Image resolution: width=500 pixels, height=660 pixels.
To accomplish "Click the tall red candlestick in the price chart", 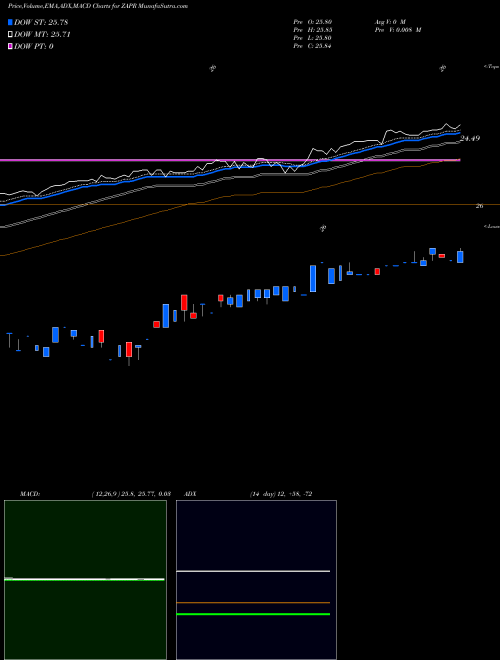I will (x=184, y=303).
